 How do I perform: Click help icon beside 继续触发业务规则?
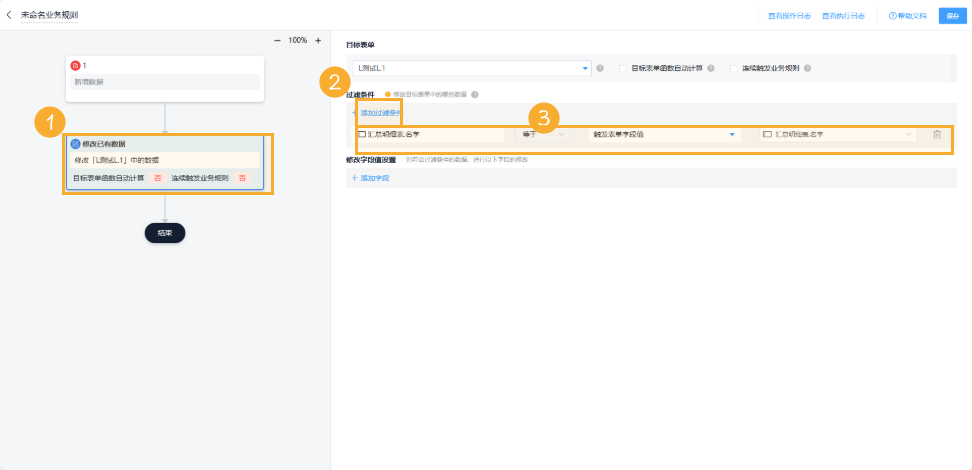click(807, 68)
